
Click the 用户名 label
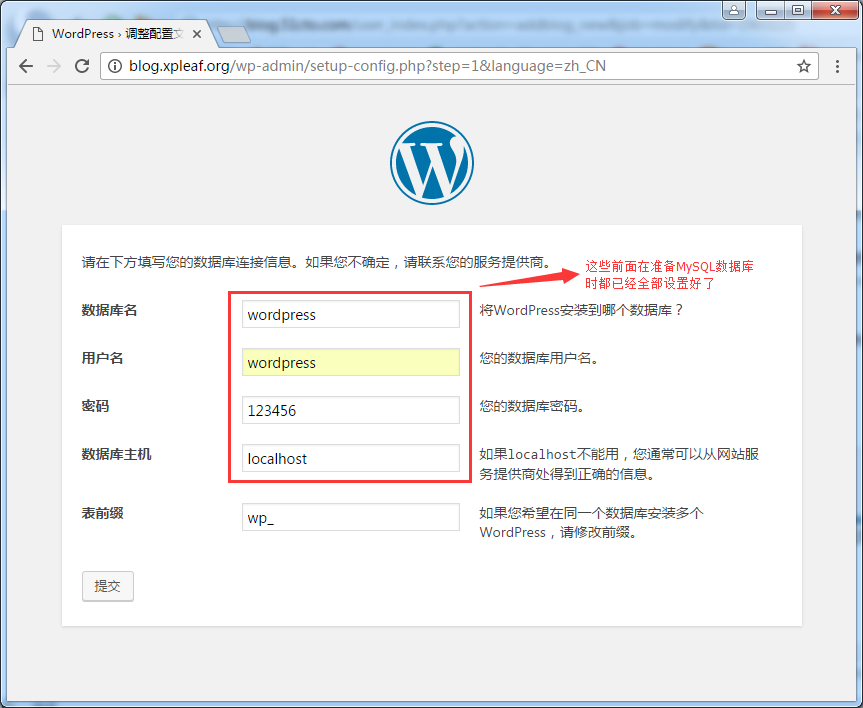coord(102,358)
